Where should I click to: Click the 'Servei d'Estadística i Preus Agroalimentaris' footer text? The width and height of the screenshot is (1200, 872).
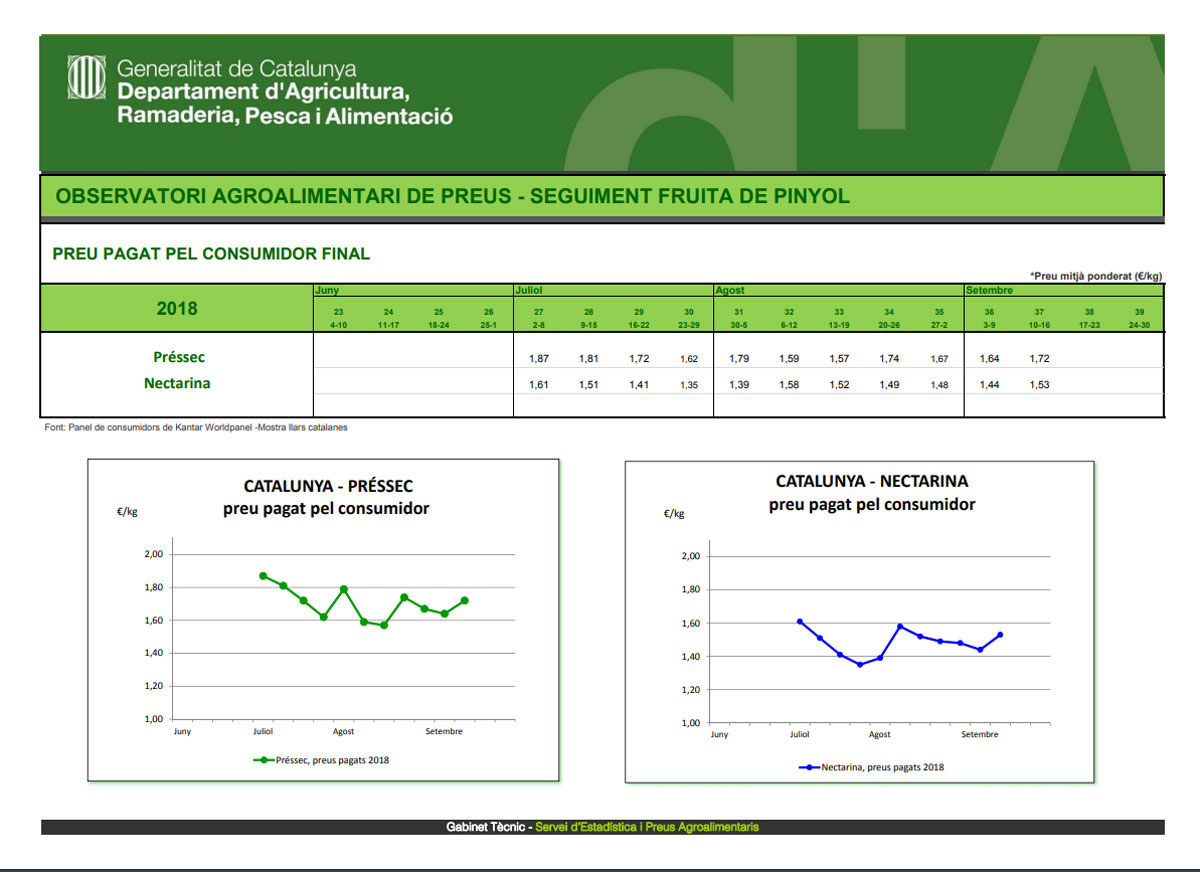tap(647, 827)
